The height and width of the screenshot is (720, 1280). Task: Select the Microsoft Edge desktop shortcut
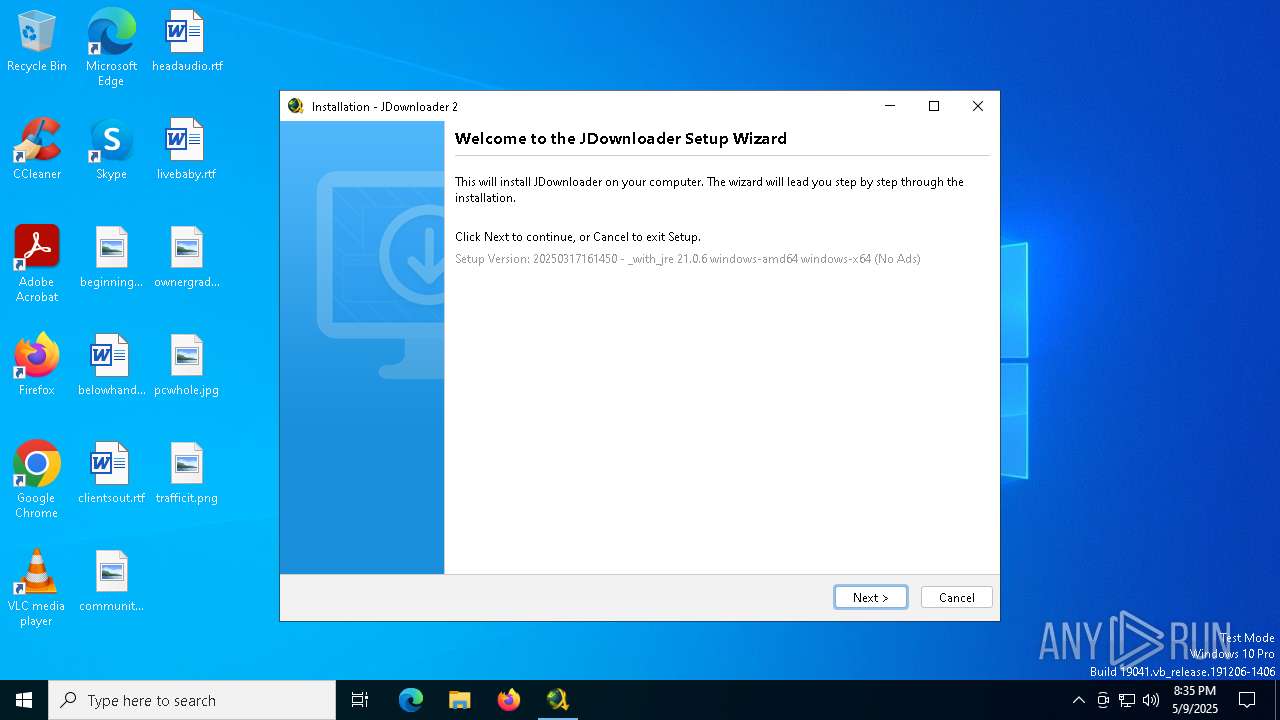(x=111, y=48)
